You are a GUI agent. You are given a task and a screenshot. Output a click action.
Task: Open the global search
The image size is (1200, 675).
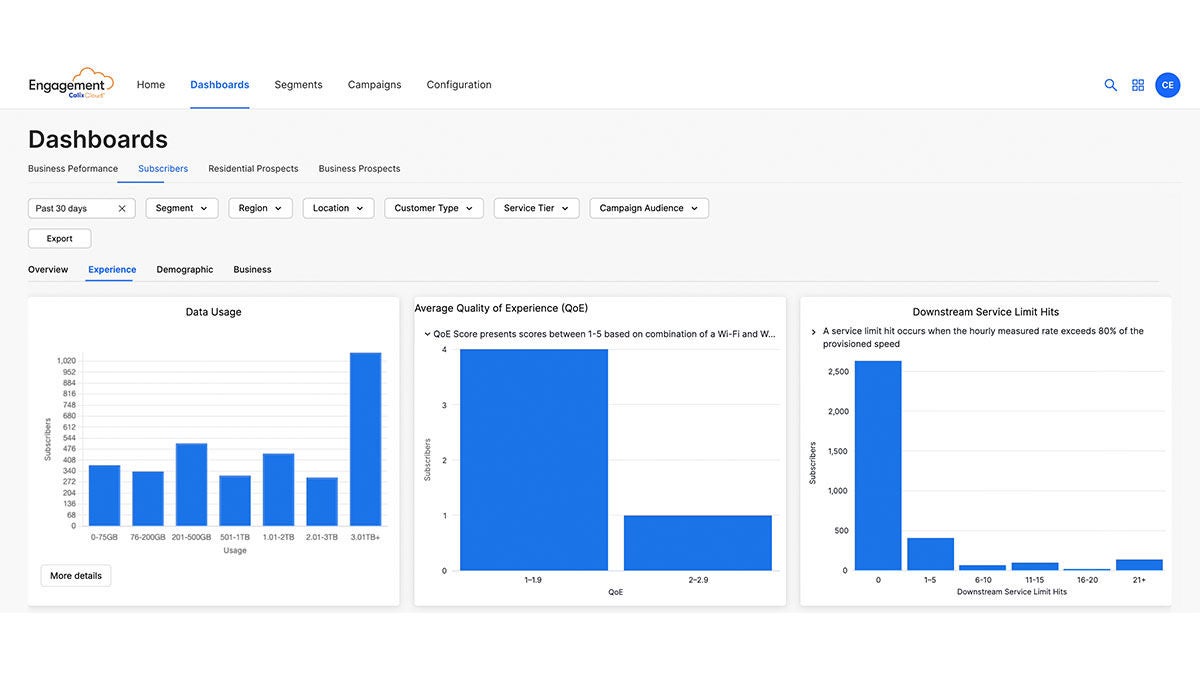1110,85
